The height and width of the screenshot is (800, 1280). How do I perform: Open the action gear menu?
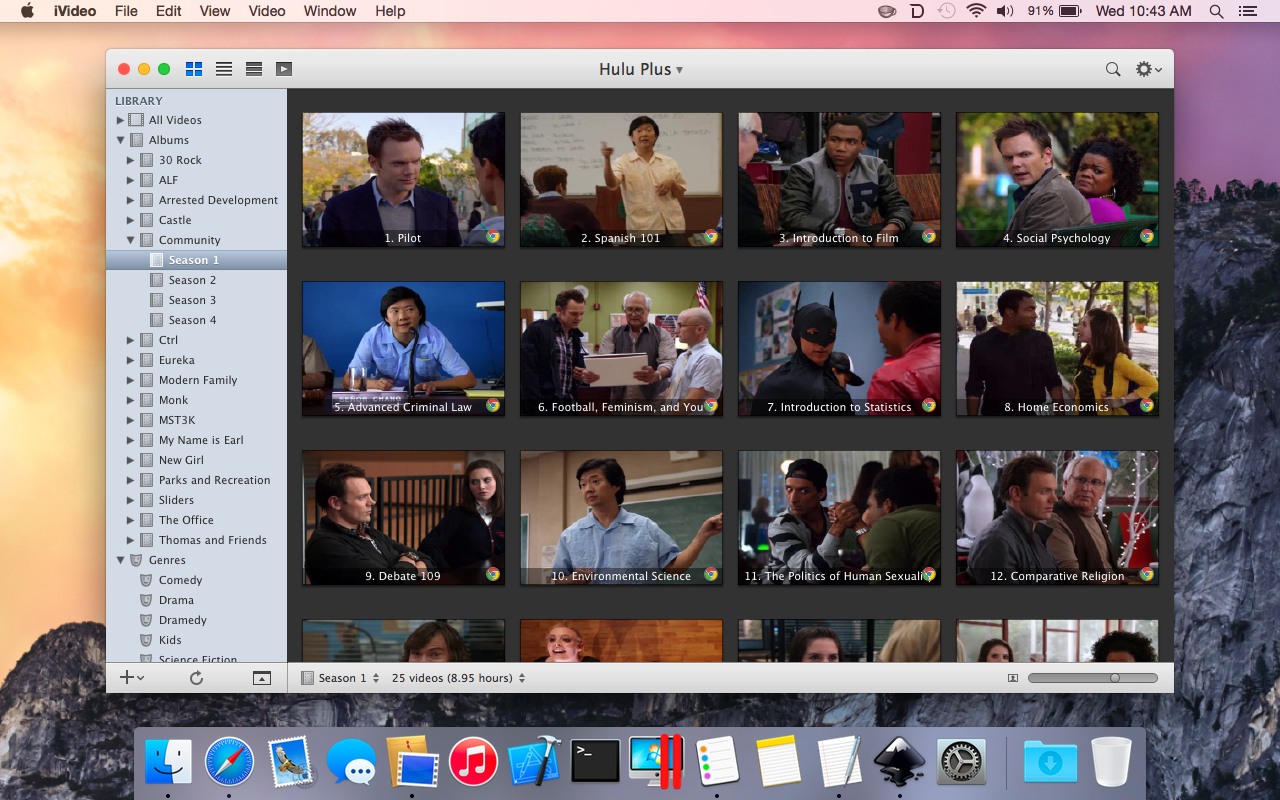1144,69
